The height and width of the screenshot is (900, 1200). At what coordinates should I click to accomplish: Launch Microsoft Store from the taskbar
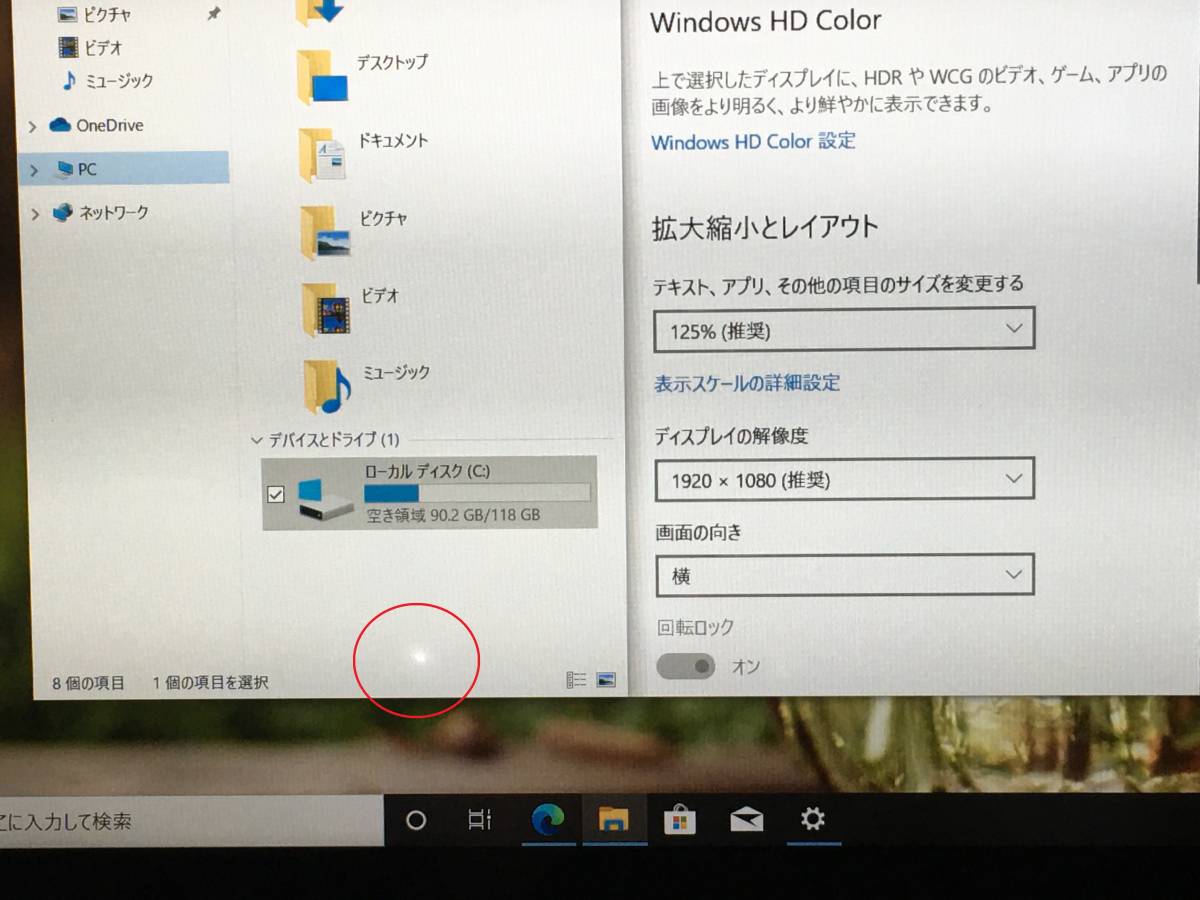680,820
